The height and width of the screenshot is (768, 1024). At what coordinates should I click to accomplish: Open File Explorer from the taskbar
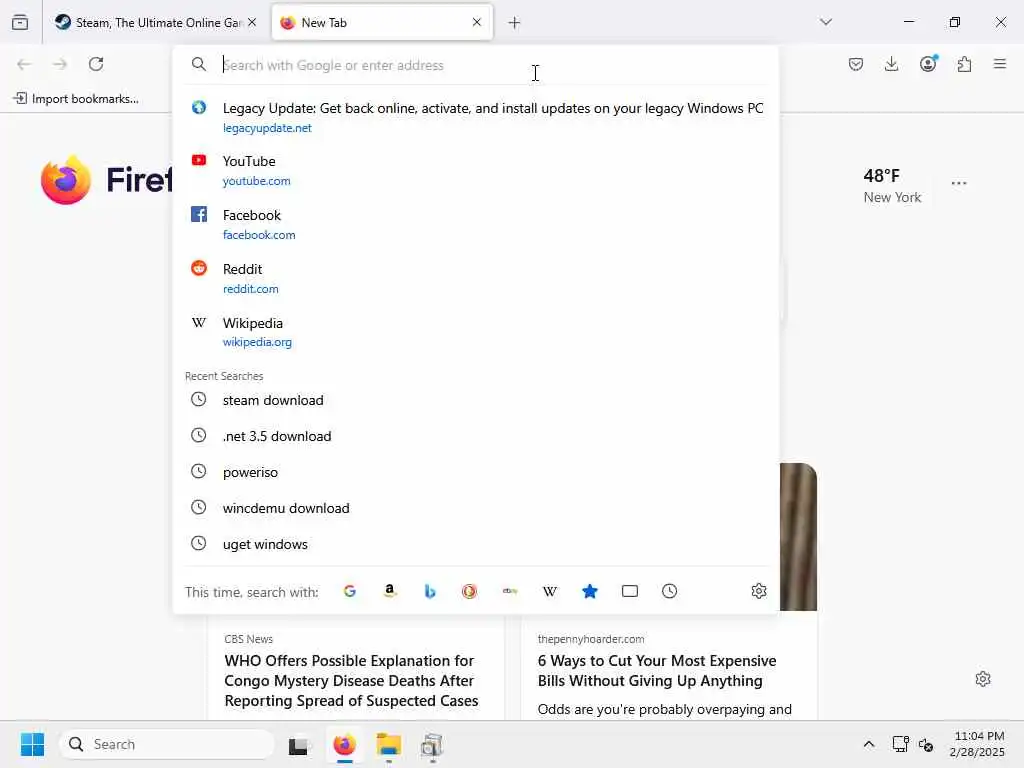coord(389,744)
